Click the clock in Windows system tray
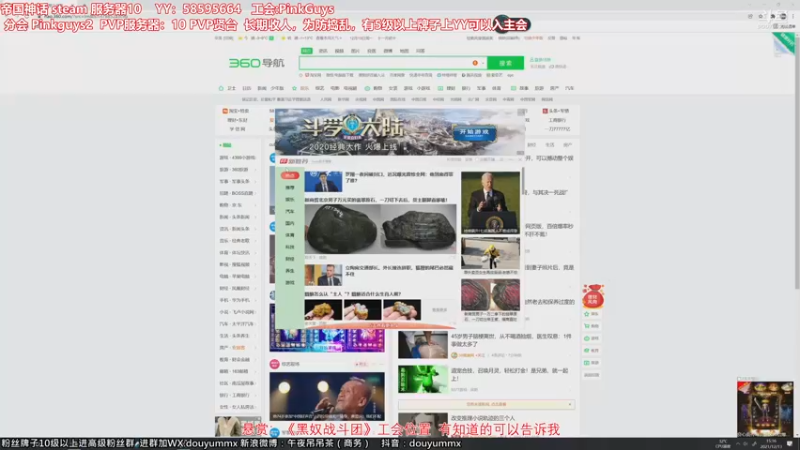 click(x=770, y=444)
